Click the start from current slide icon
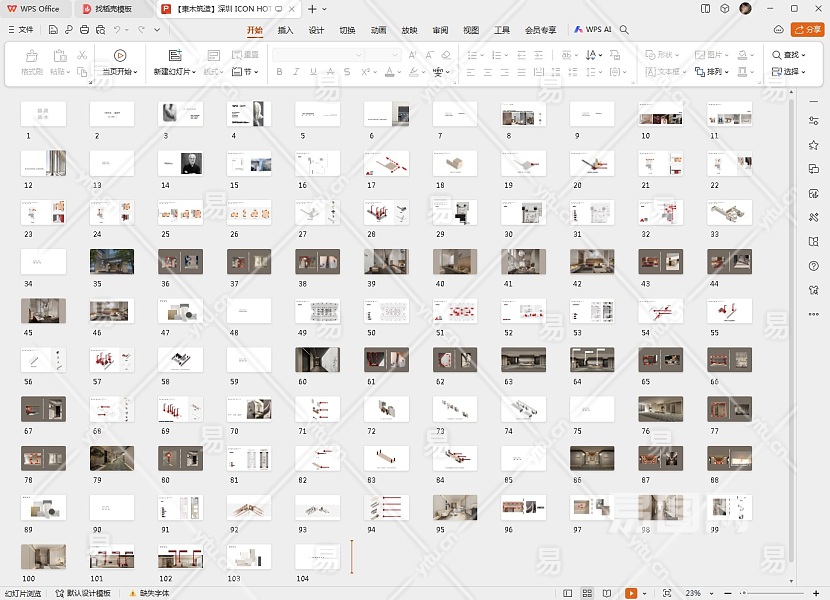830x600 pixels. coord(120,56)
